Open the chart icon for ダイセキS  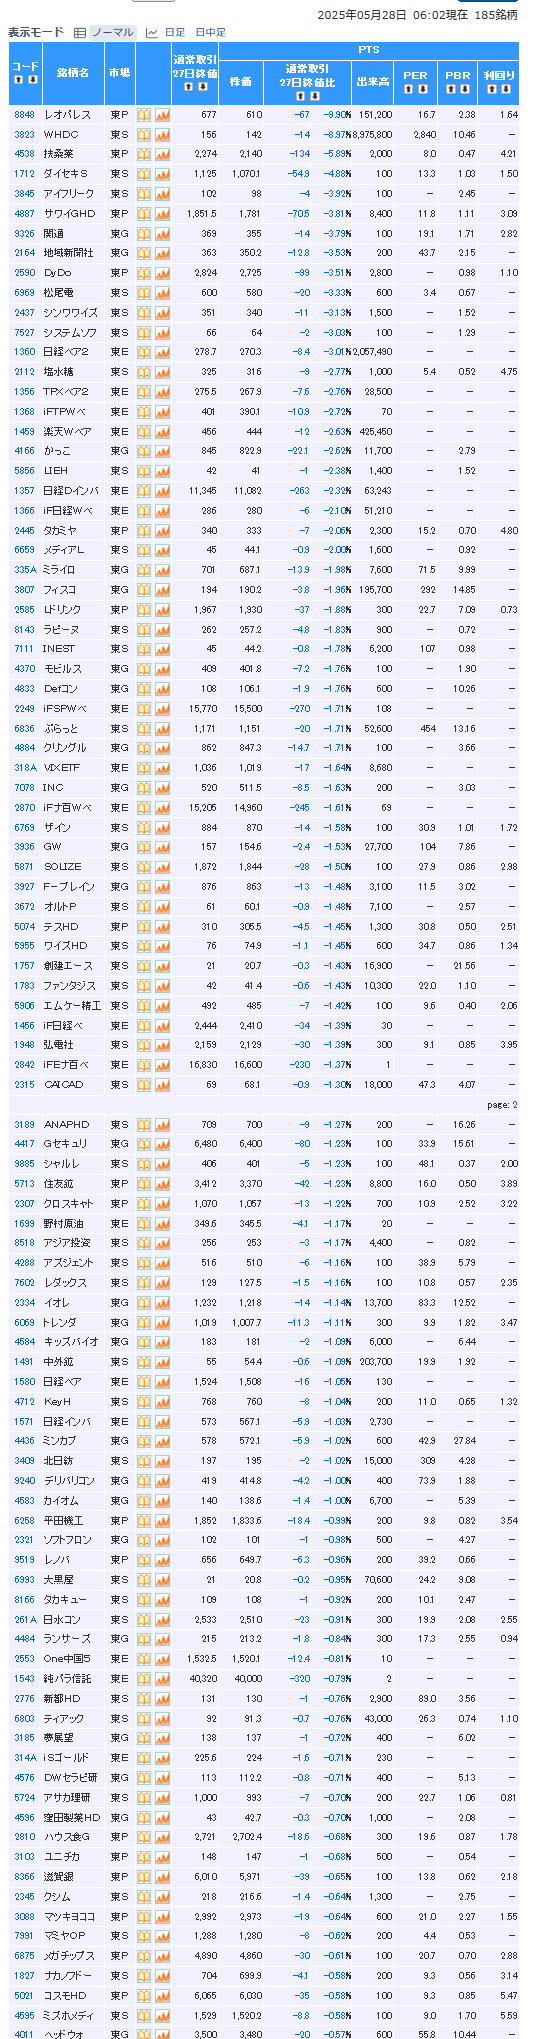(x=162, y=174)
